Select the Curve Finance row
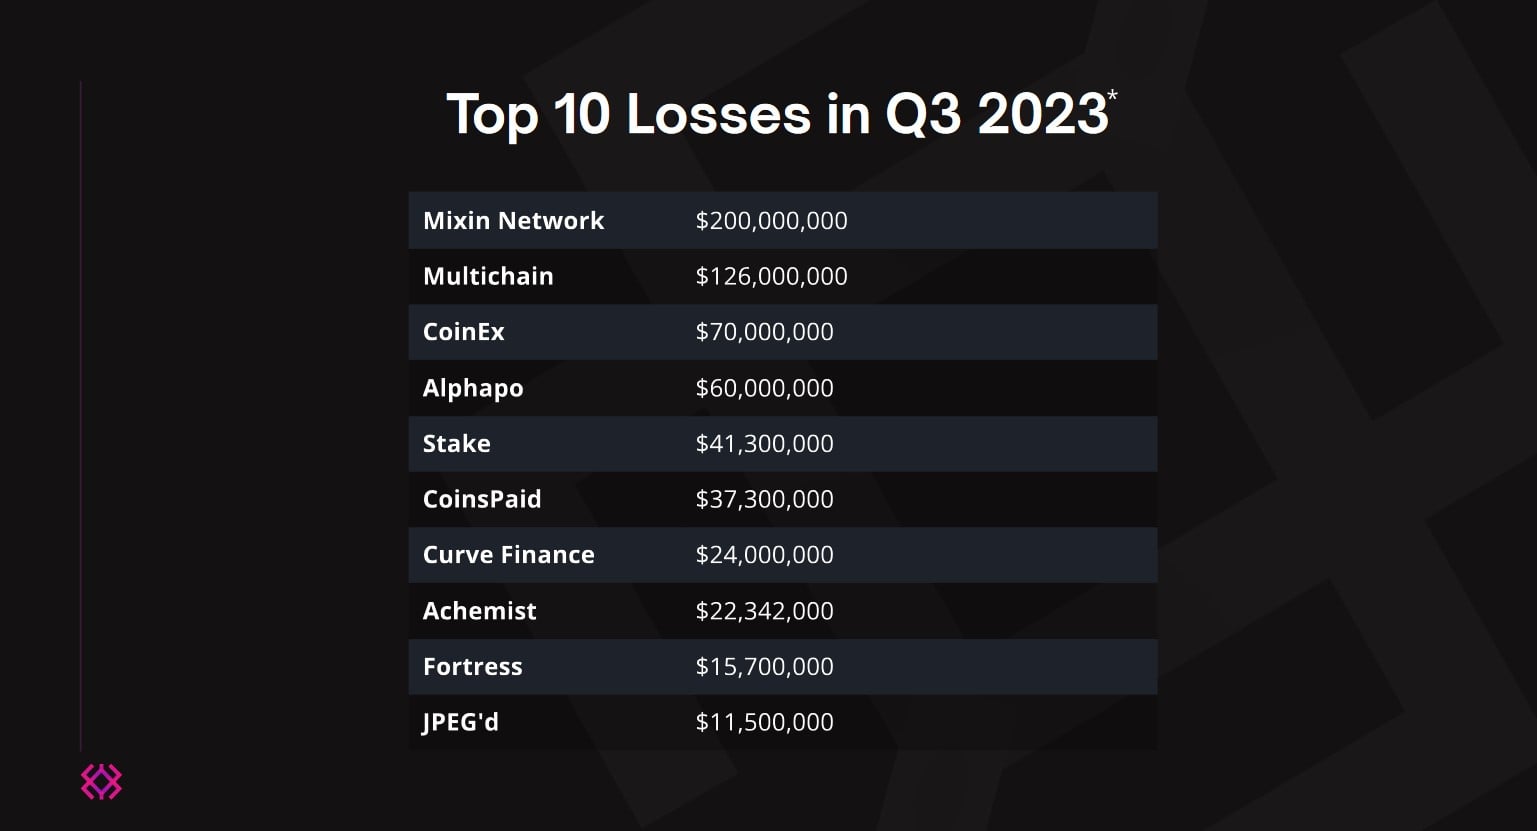This screenshot has height=831, width=1537. pyautogui.click(x=783, y=555)
